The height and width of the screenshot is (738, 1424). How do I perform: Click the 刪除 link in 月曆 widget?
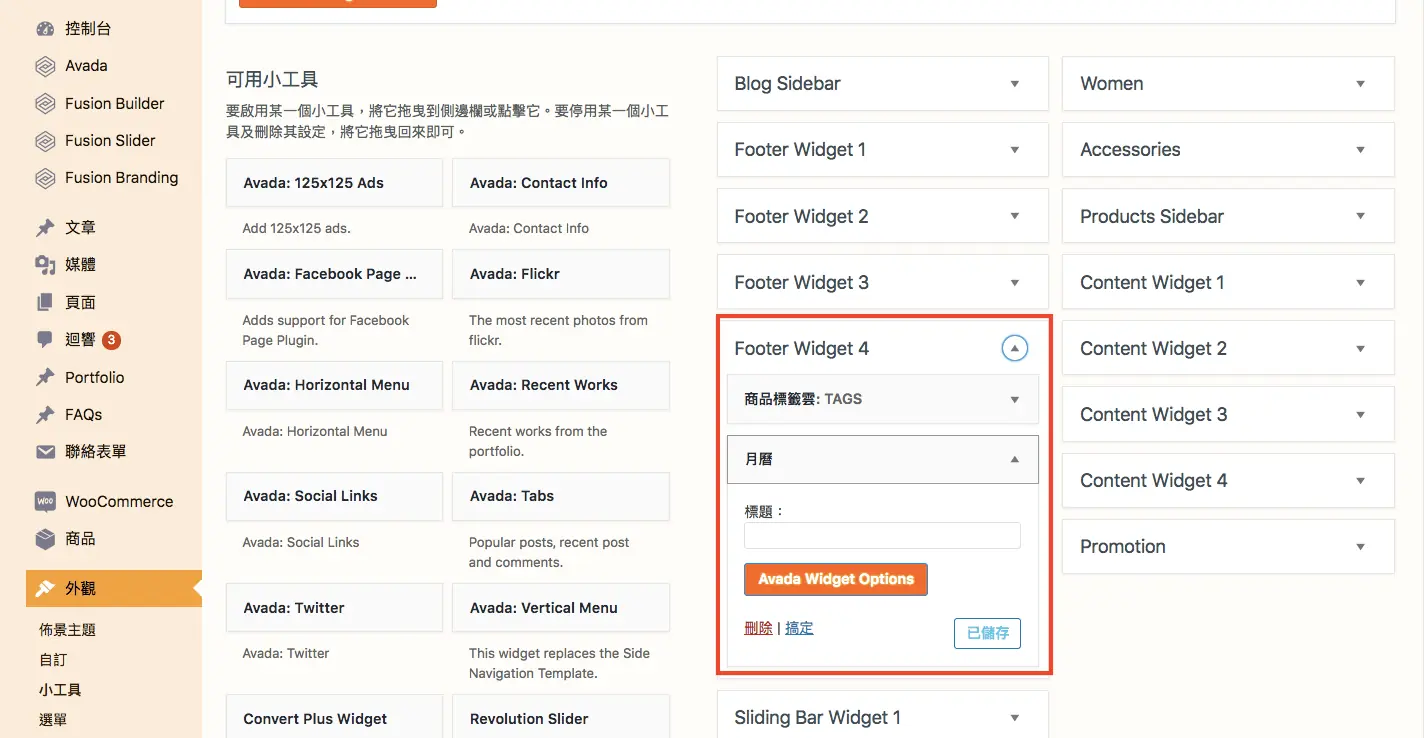tap(758, 628)
